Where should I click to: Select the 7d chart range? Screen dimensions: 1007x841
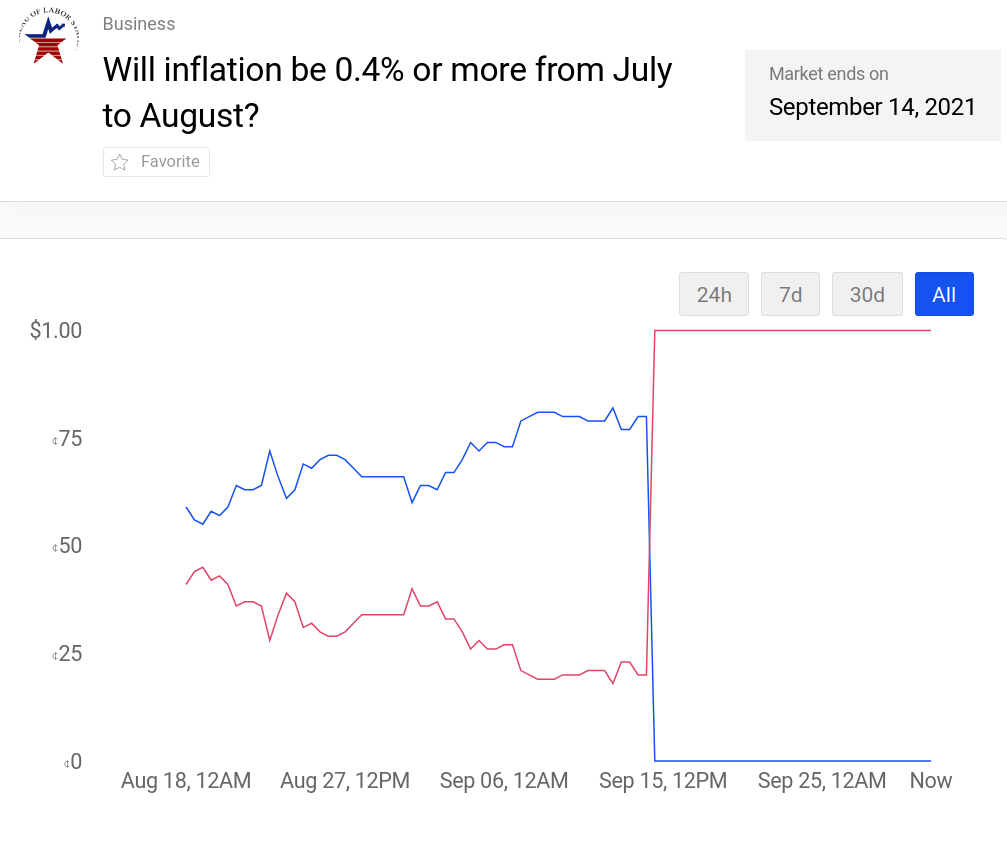(791, 295)
